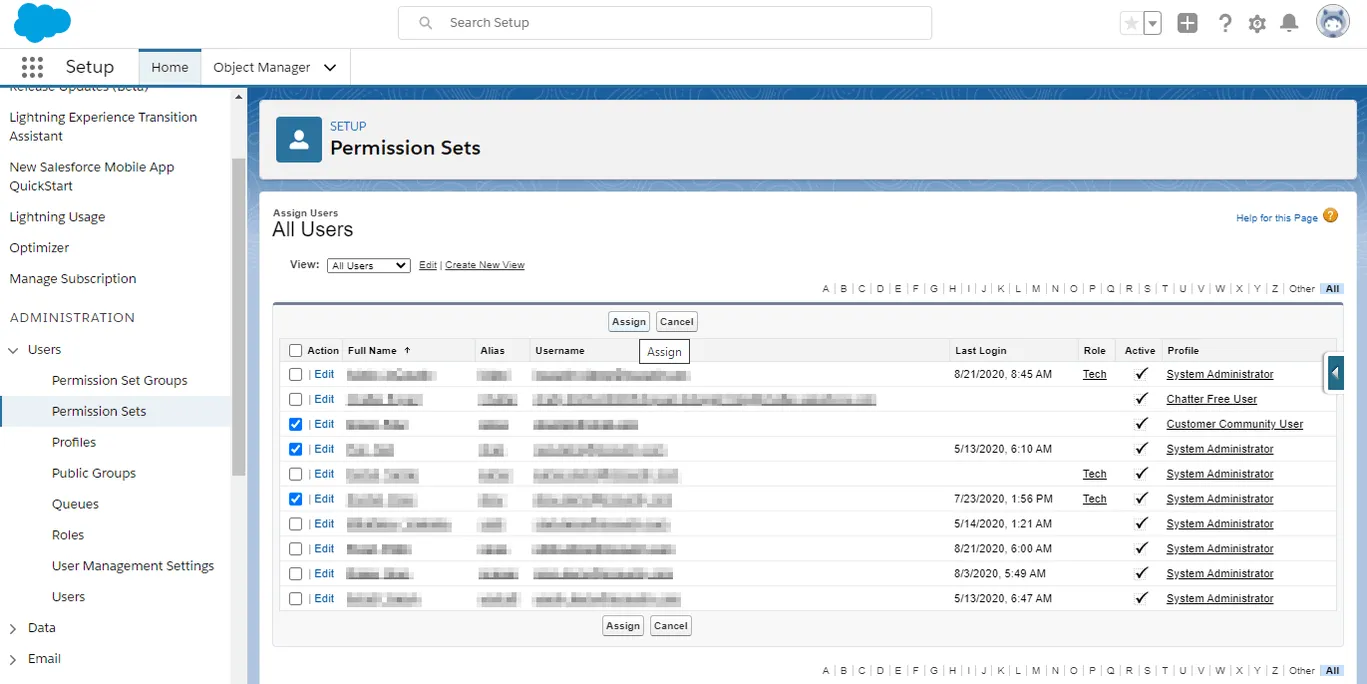This screenshot has width=1367, height=684.
Task: Collapse the Users section in sidebar
Action: [13, 350]
